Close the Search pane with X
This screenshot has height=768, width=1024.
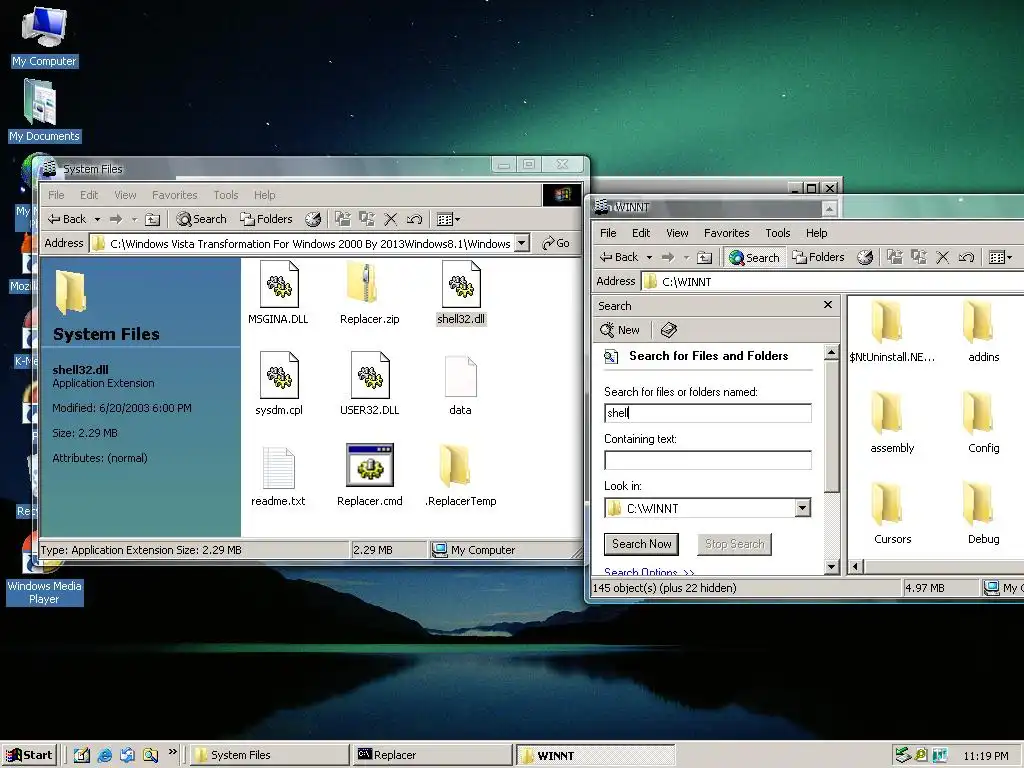pyautogui.click(x=827, y=305)
